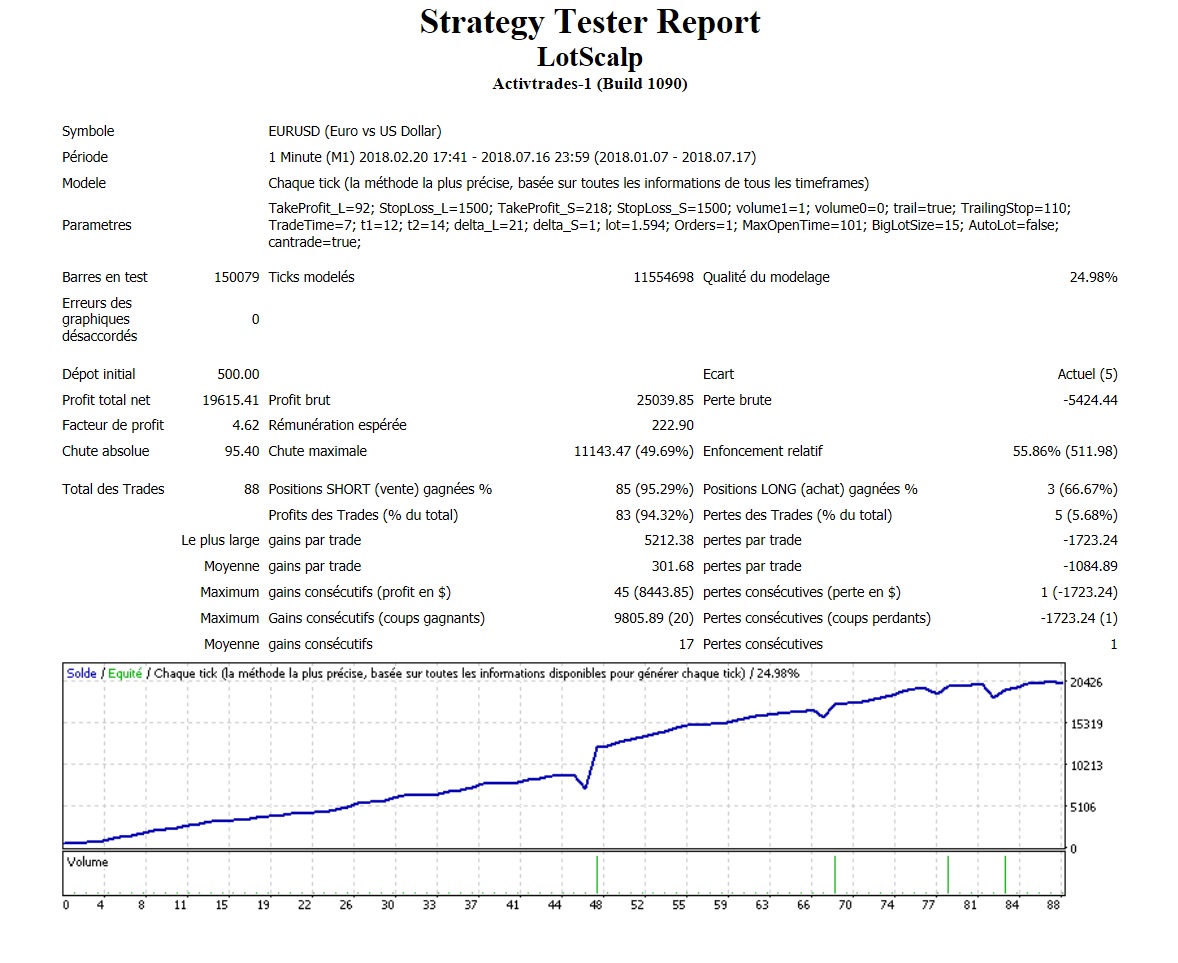Click the 'Erreurs des graphiques désaccordés' label
This screenshot has height=963, width=1178.
[x=99, y=319]
